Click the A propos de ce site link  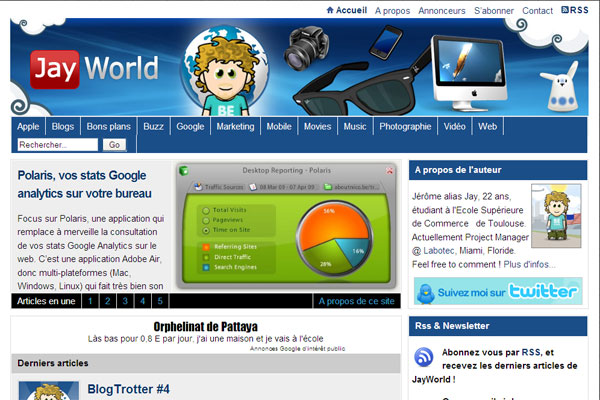tap(357, 301)
